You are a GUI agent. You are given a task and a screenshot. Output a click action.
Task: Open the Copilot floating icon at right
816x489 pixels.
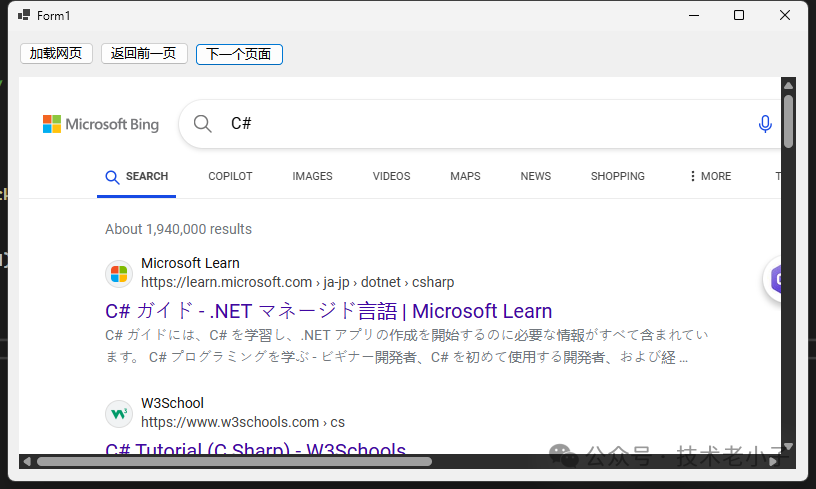click(777, 280)
